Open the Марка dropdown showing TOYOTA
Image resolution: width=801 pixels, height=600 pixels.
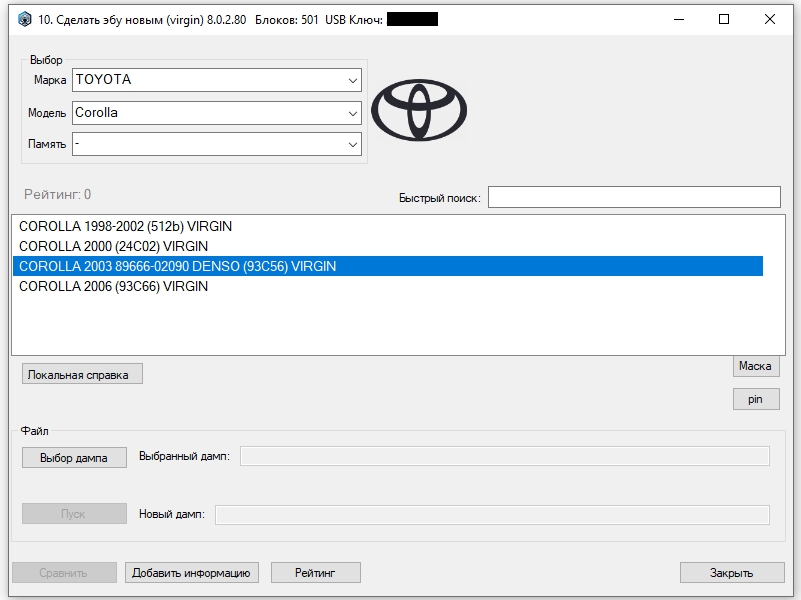pyautogui.click(x=217, y=80)
